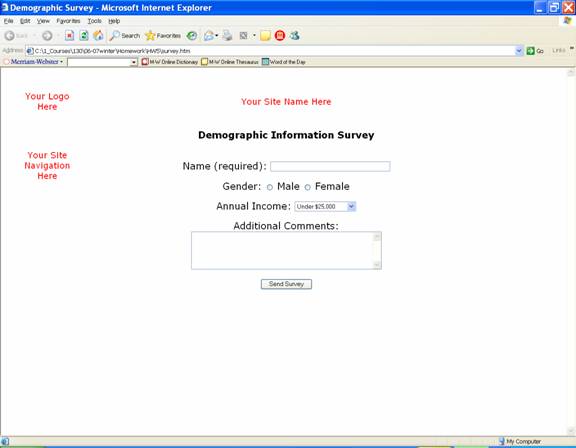576x448 pixels.
Task: Expand the address bar dropdown arrow
Action: pos(519,51)
